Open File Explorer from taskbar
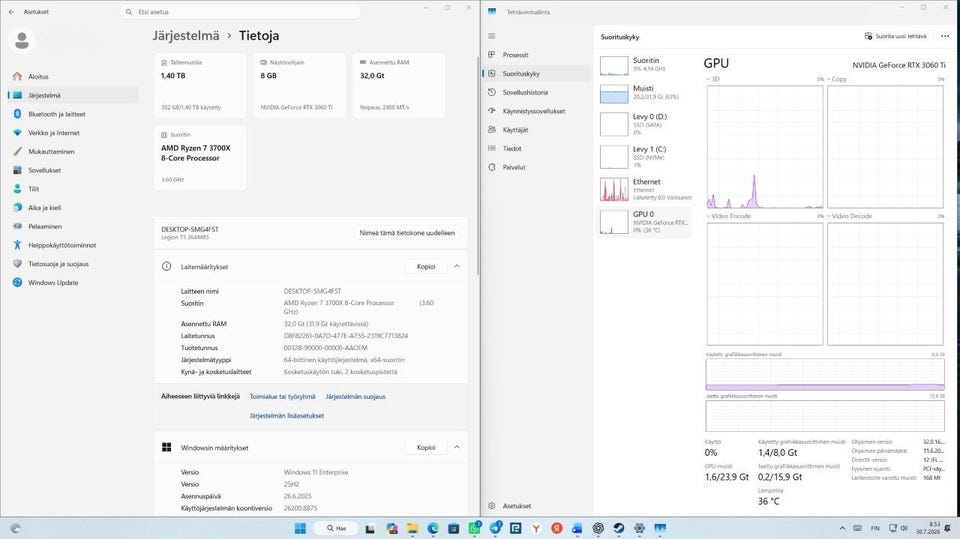The image size is (960, 539). (412, 528)
